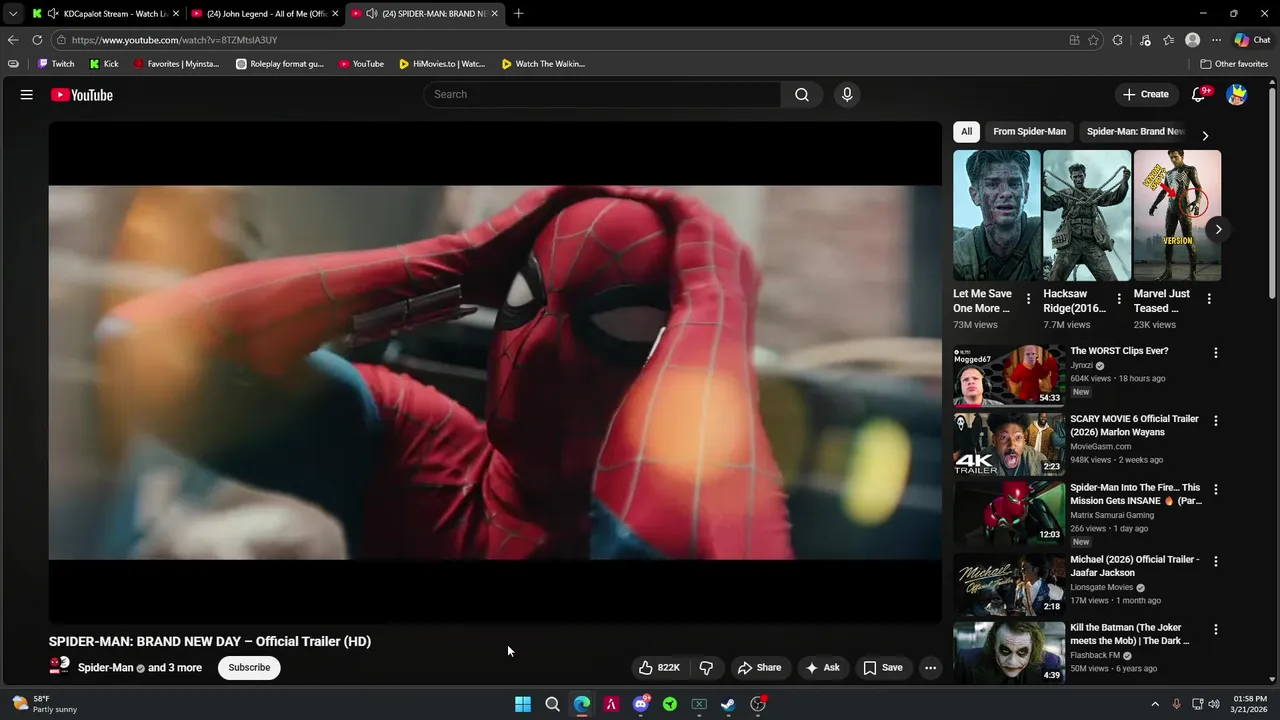Open options menu for 'Michael (2026) Official Trailer'
This screenshot has width=1280, height=720.
coord(1216,561)
